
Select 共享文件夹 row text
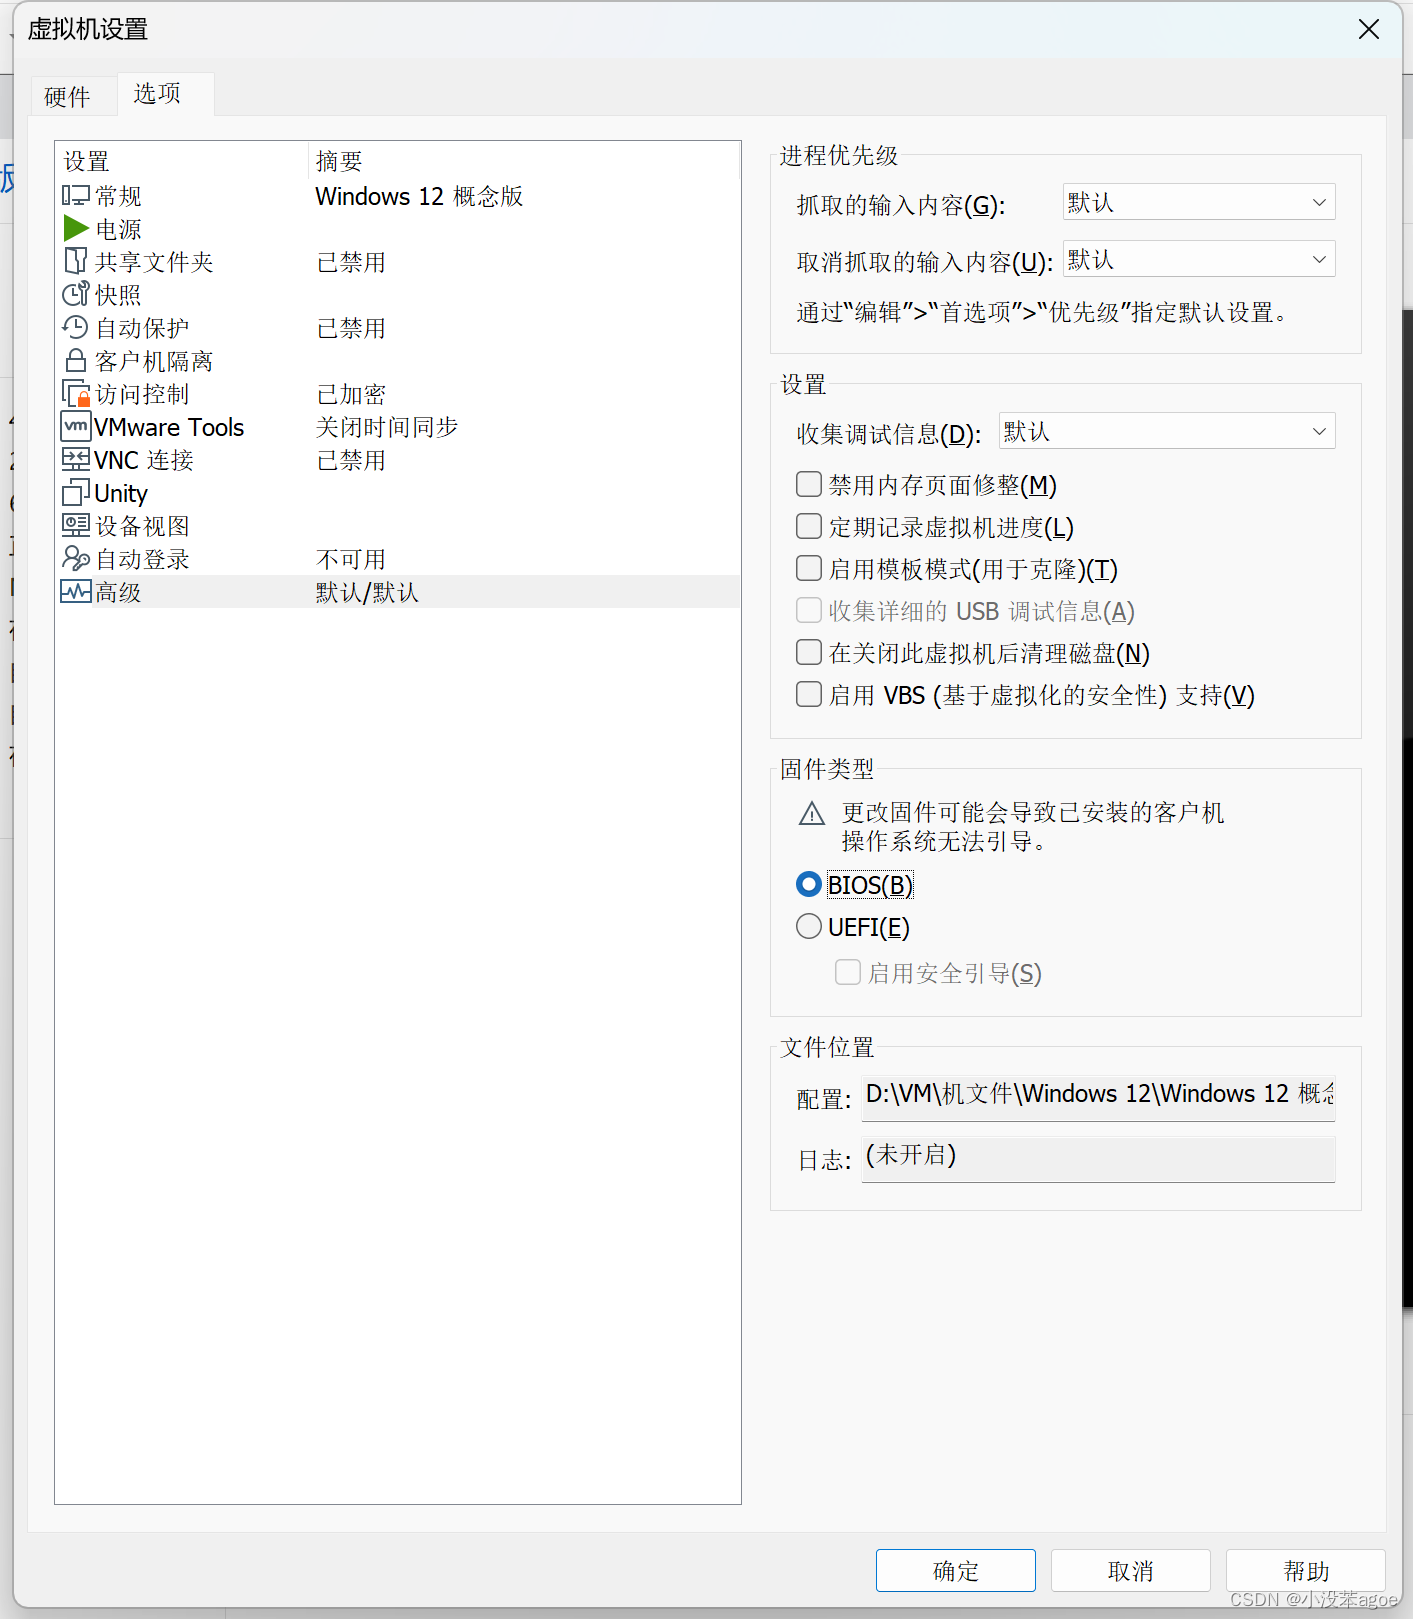[154, 262]
